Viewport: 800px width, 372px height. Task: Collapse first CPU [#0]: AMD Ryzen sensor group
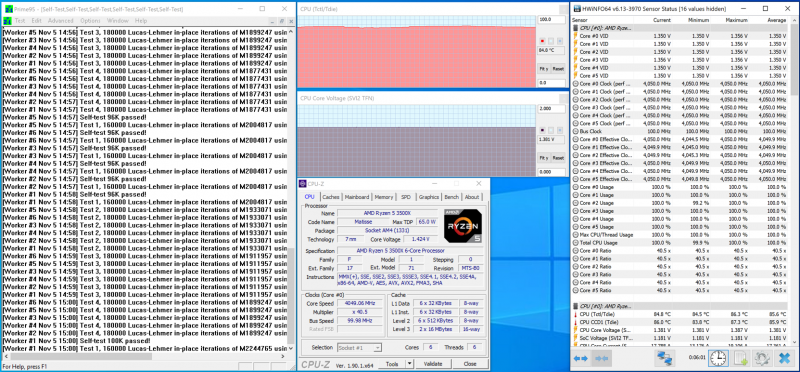click(x=576, y=29)
